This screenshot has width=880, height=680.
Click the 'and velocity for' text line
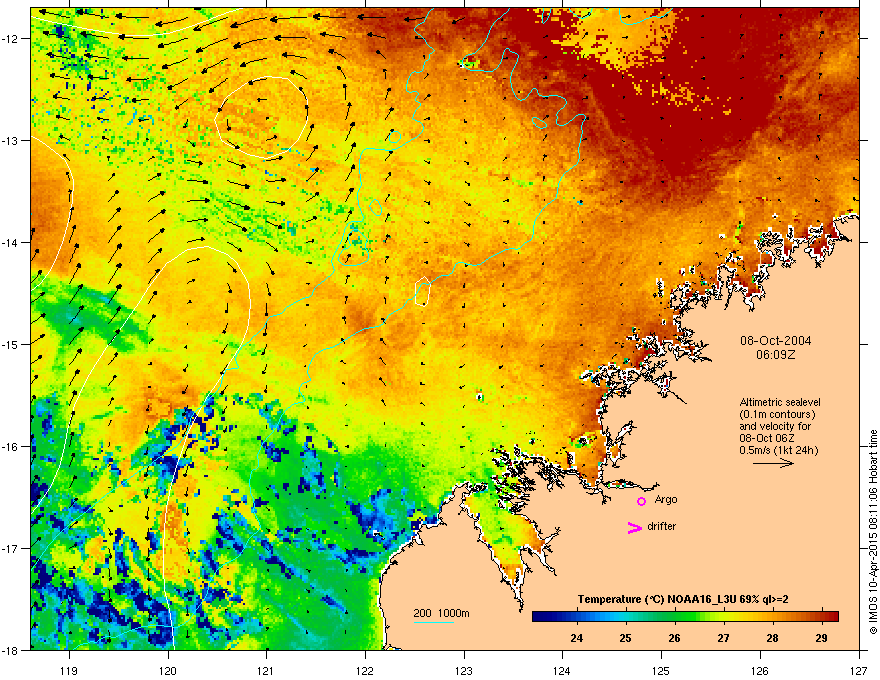[775, 426]
